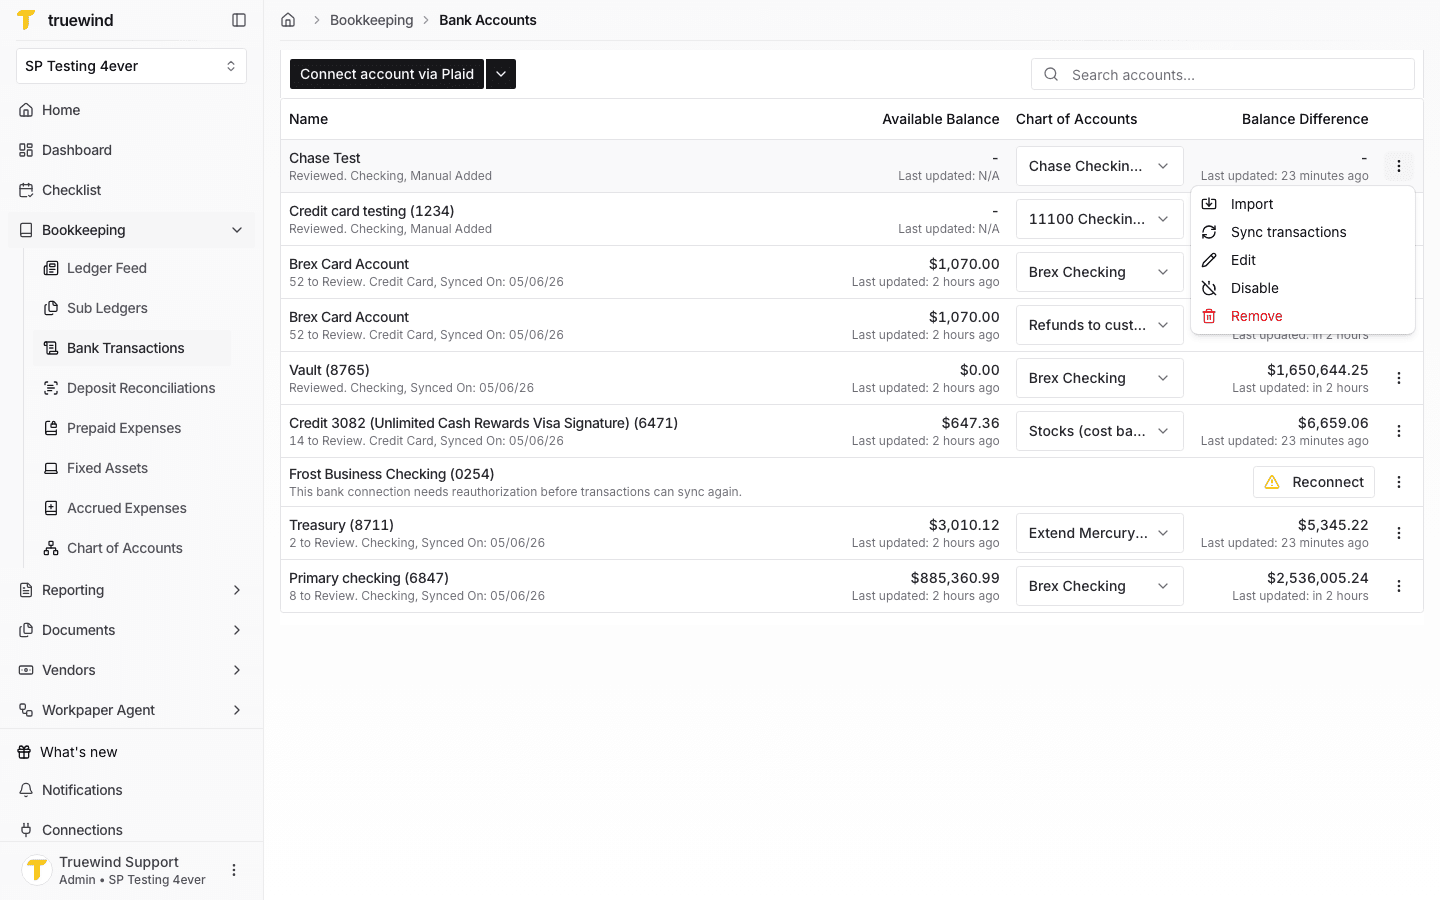Open actions menu for Frost Business Checking
Viewport: 1440px width, 900px height.
1399,482
